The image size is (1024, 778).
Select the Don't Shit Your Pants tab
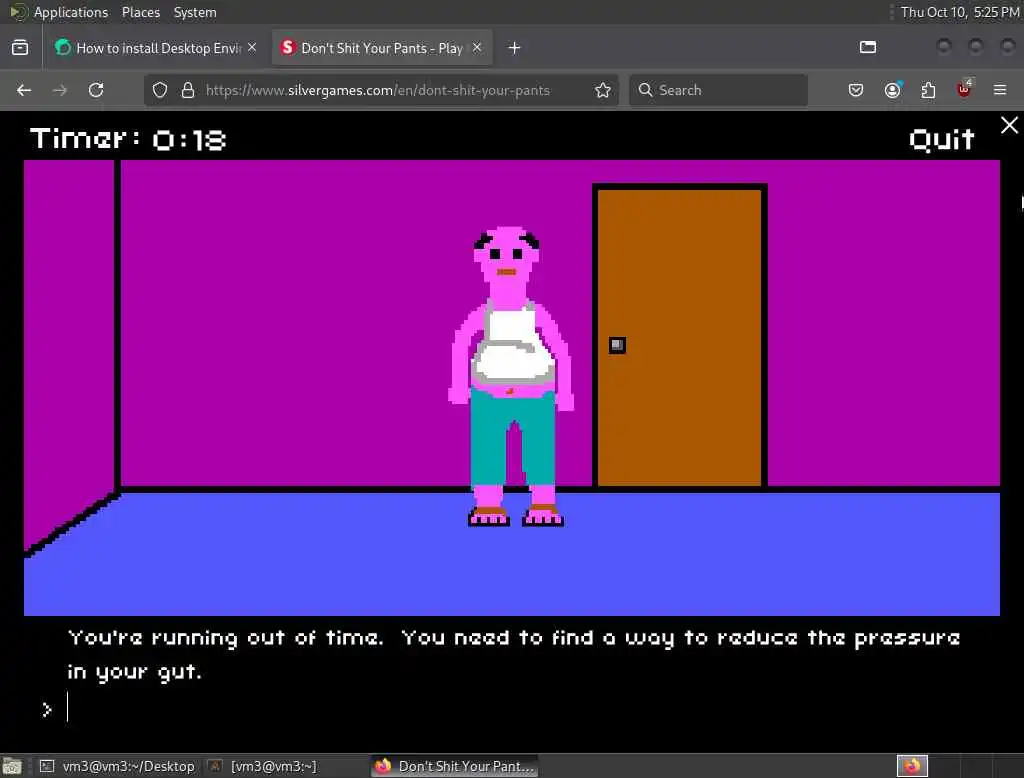pos(382,48)
